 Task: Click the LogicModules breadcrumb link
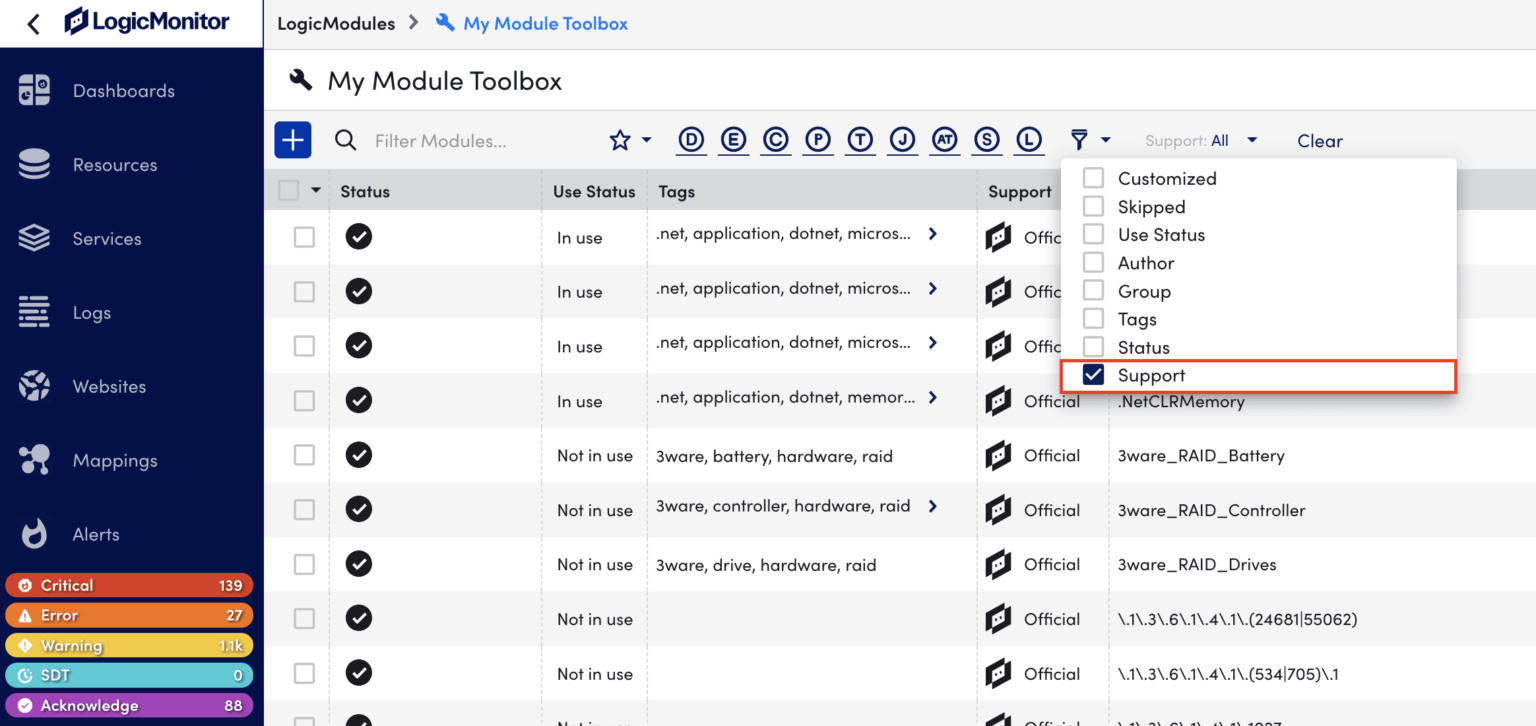point(336,23)
